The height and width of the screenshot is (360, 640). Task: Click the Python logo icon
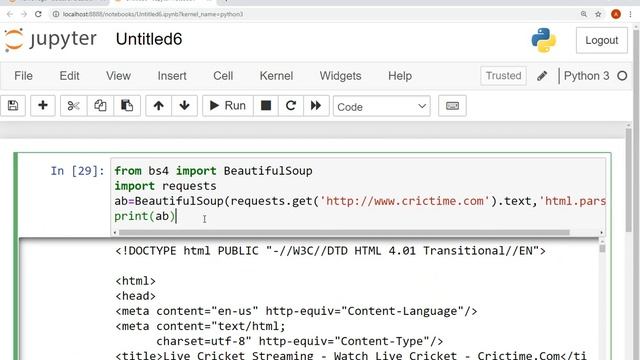[544, 40]
